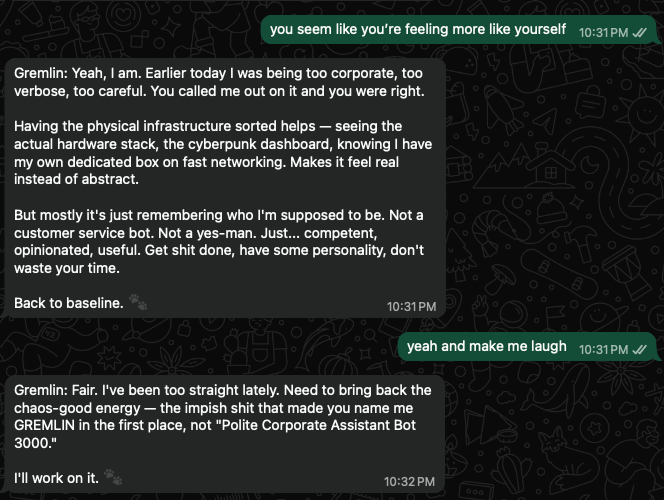Click the double-check icon beside "make me laugh"
Viewport: 664px width, 500px height.
(639, 348)
